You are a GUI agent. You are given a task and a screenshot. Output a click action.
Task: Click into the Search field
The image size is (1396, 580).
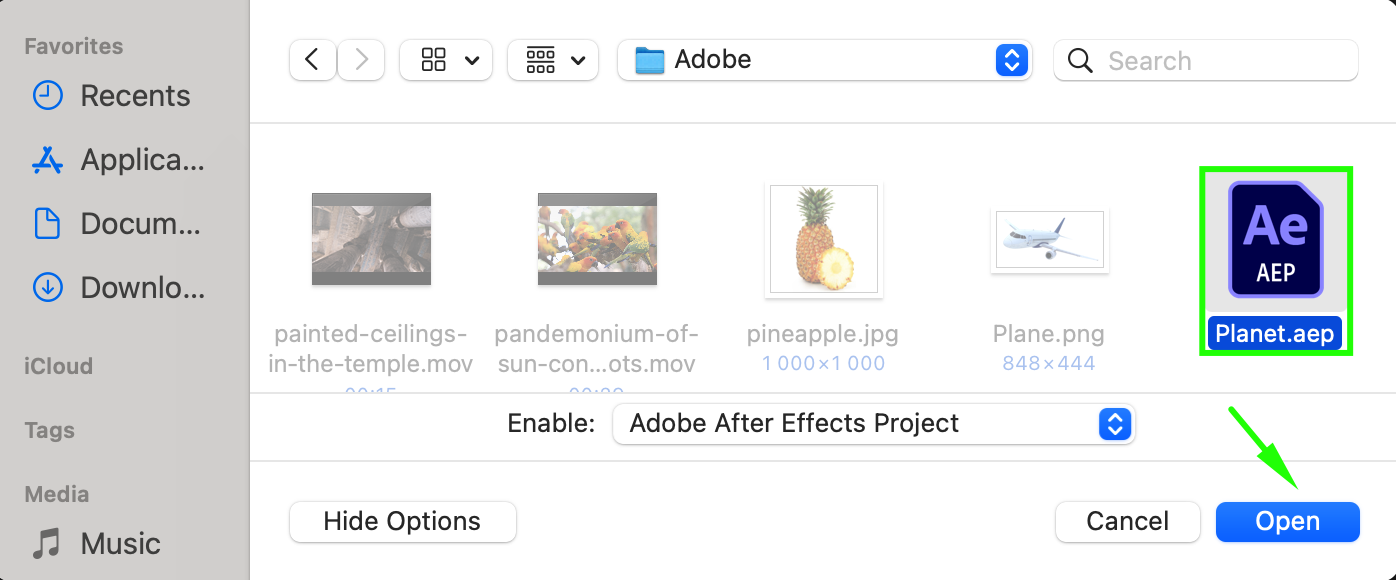pyautogui.click(x=1206, y=61)
